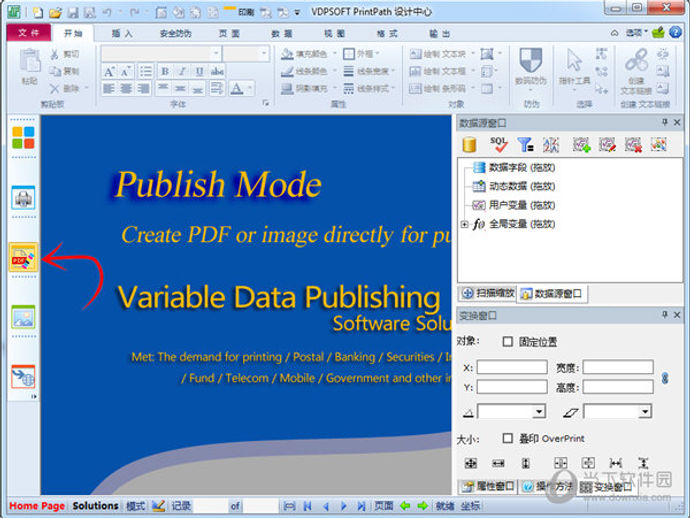Image resolution: width=690 pixels, height=518 pixels.
Task: Click the create text link chain icon
Action: [x=636, y=60]
